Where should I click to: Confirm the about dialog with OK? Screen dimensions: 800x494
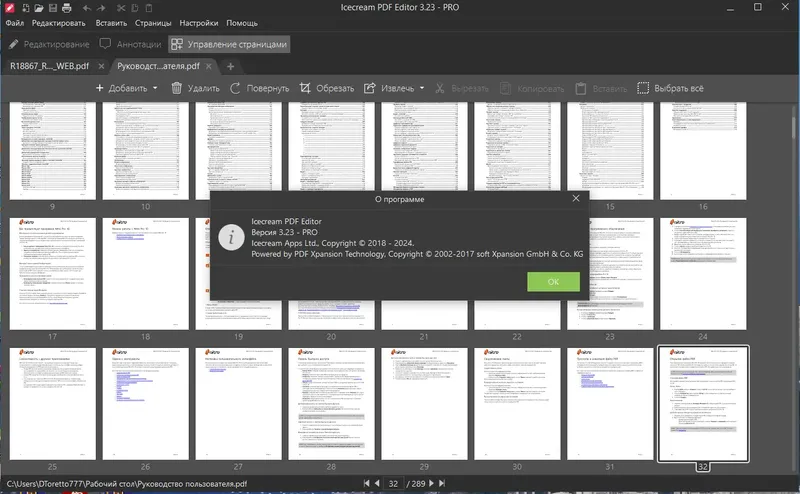tap(553, 282)
